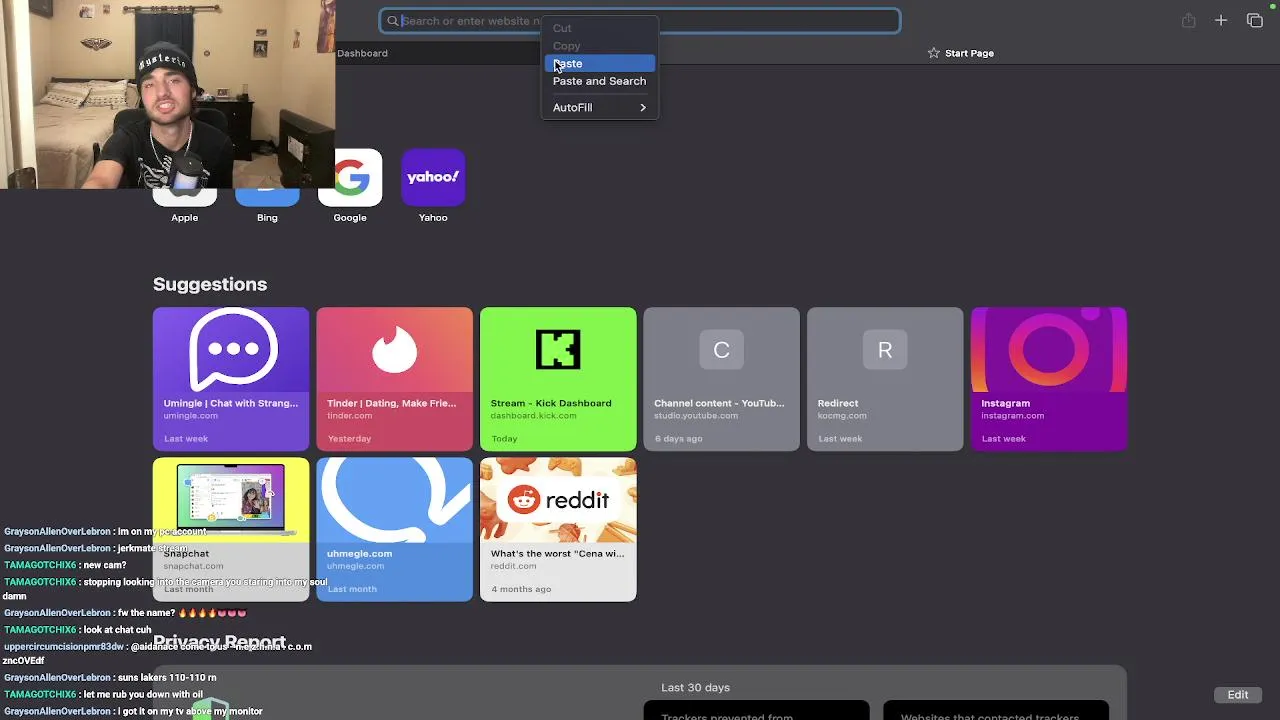Click Google label under icon

click(x=350, y=217)
